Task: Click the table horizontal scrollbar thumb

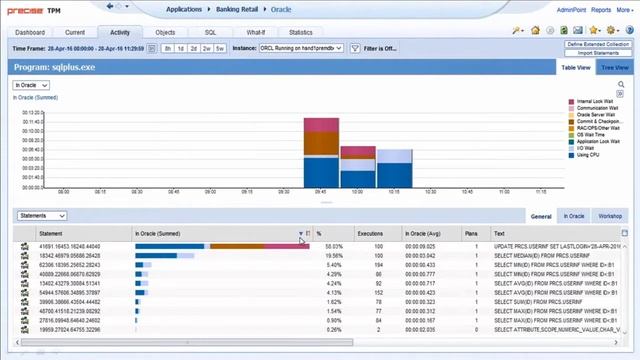Action: click(x=187, y=342)
